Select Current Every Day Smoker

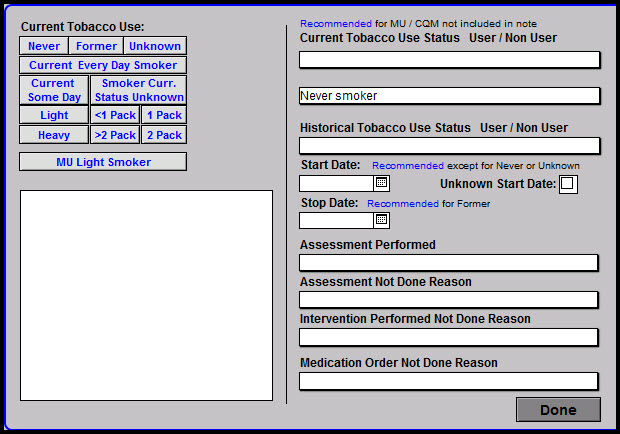tap(103, 65)
